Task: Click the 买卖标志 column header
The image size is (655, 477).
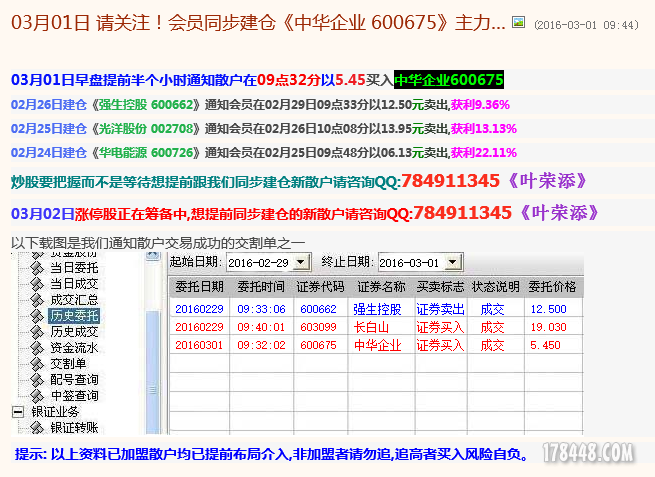Action: pyautogui.click(x=441, y=287)
